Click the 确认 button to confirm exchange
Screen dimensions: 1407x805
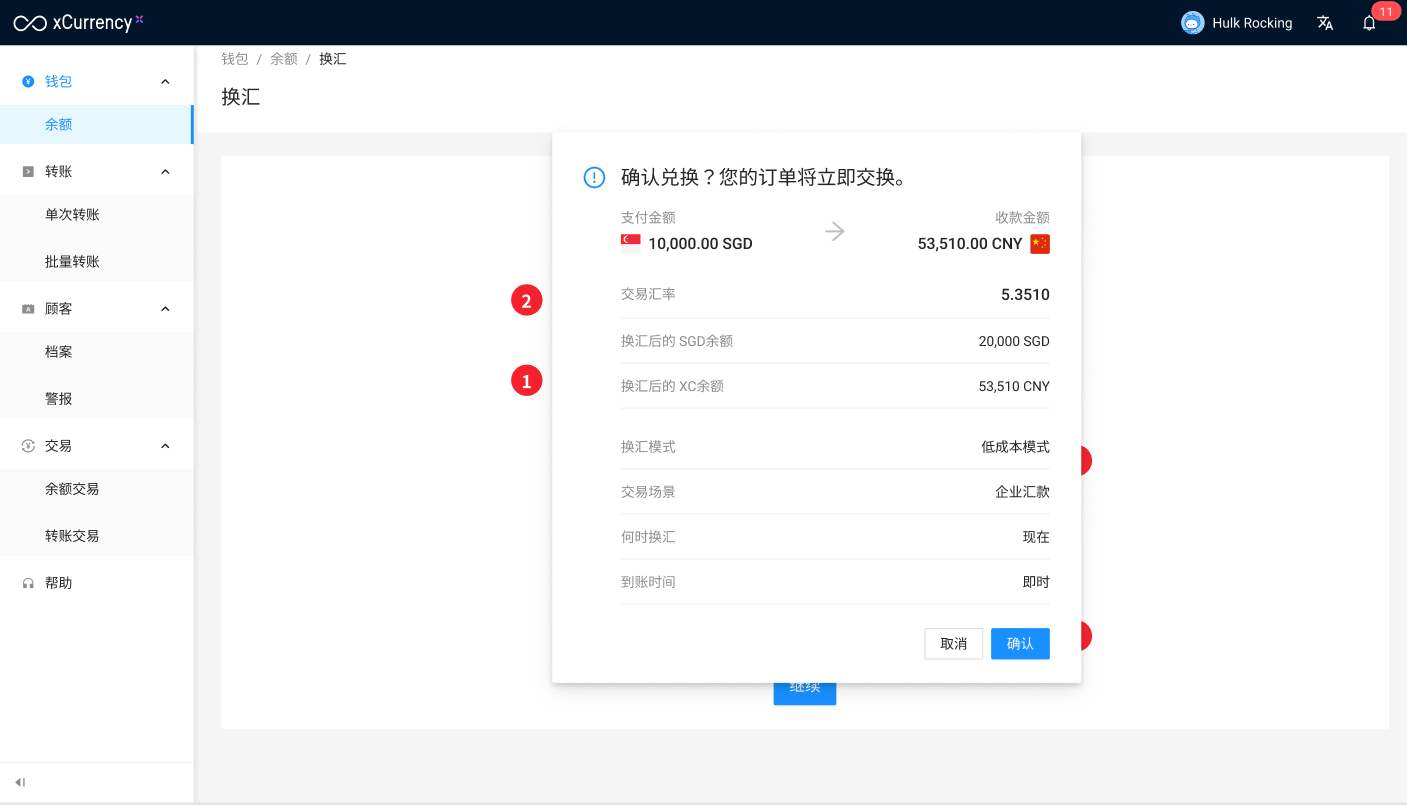click(1020, 644)
